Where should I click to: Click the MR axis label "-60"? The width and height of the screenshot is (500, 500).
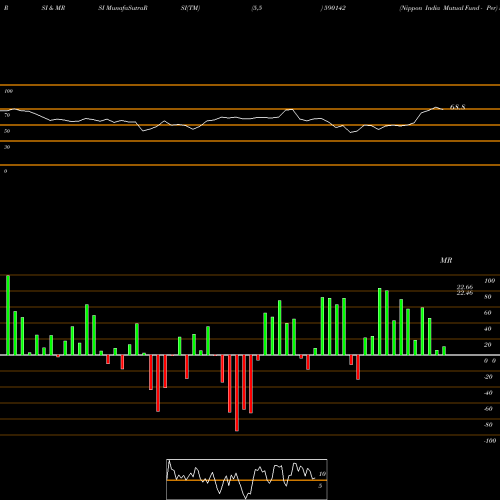point(488,409)
